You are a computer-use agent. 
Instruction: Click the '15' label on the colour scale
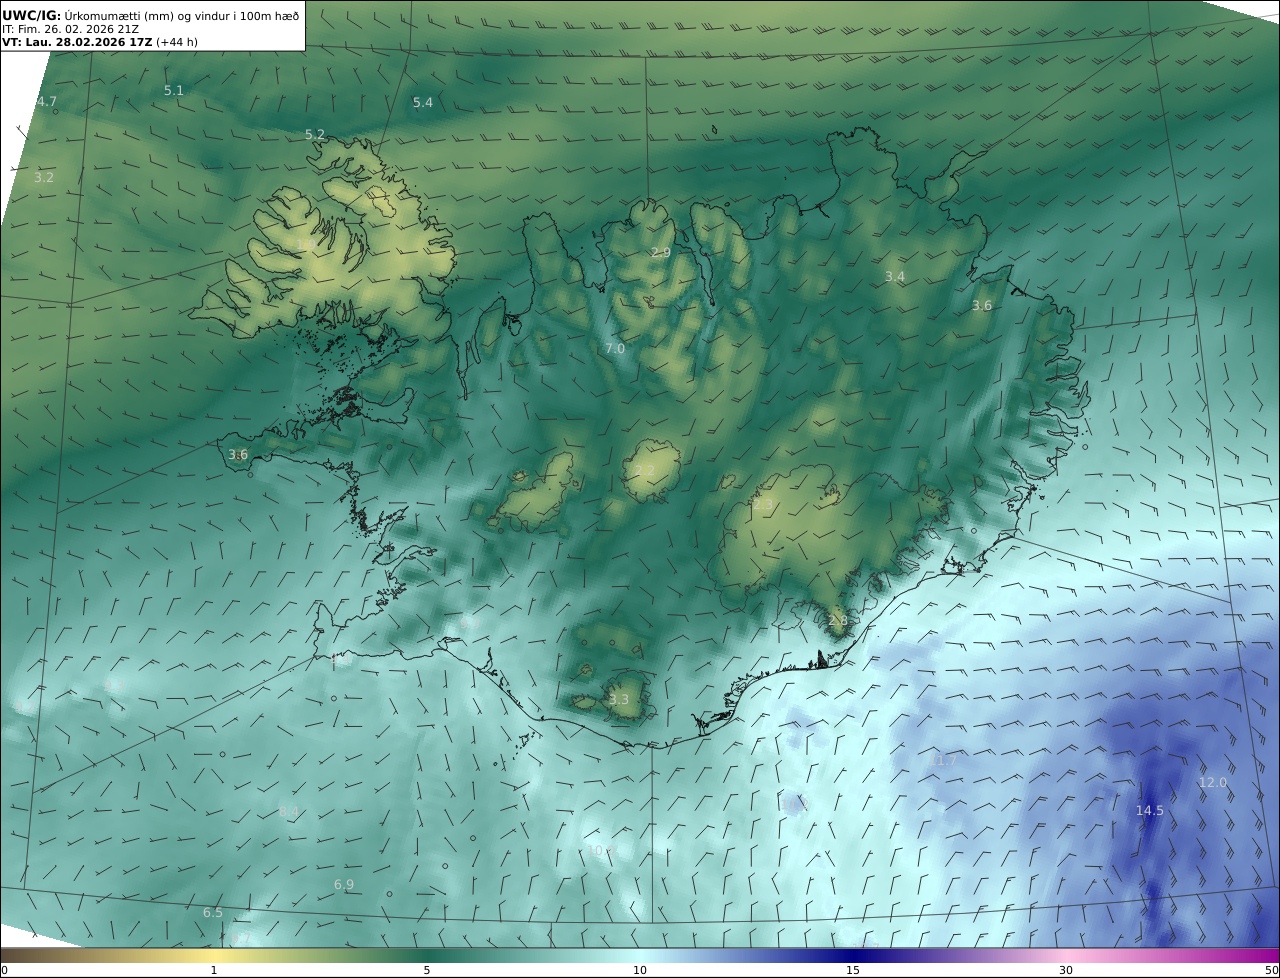(853, 970)
